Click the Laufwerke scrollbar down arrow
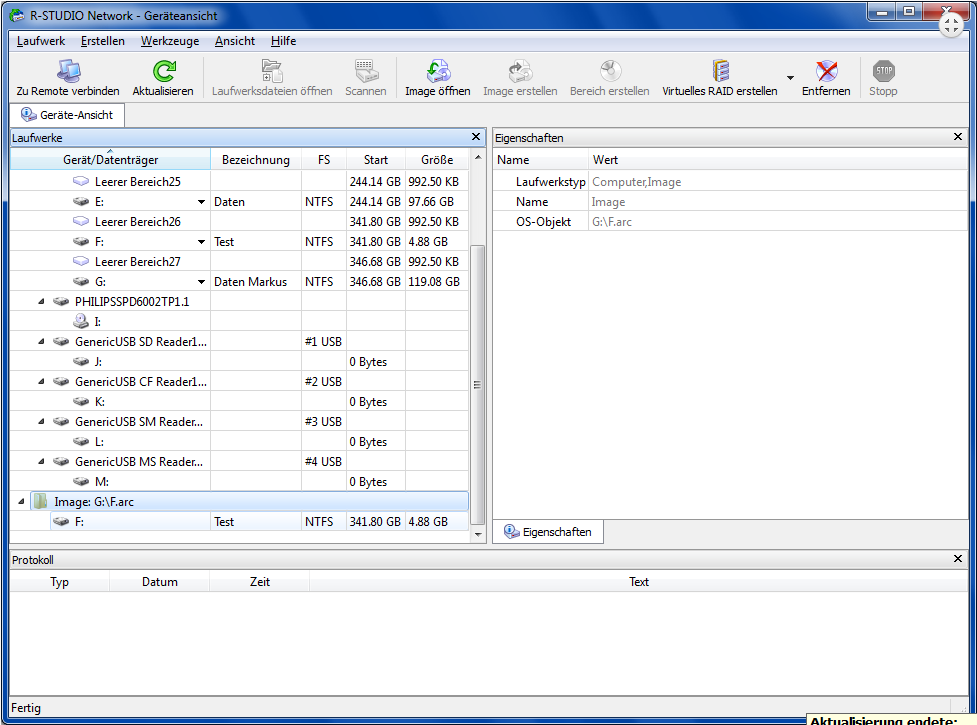The width and height of the screenshot is (977, 725). [478, 534]
